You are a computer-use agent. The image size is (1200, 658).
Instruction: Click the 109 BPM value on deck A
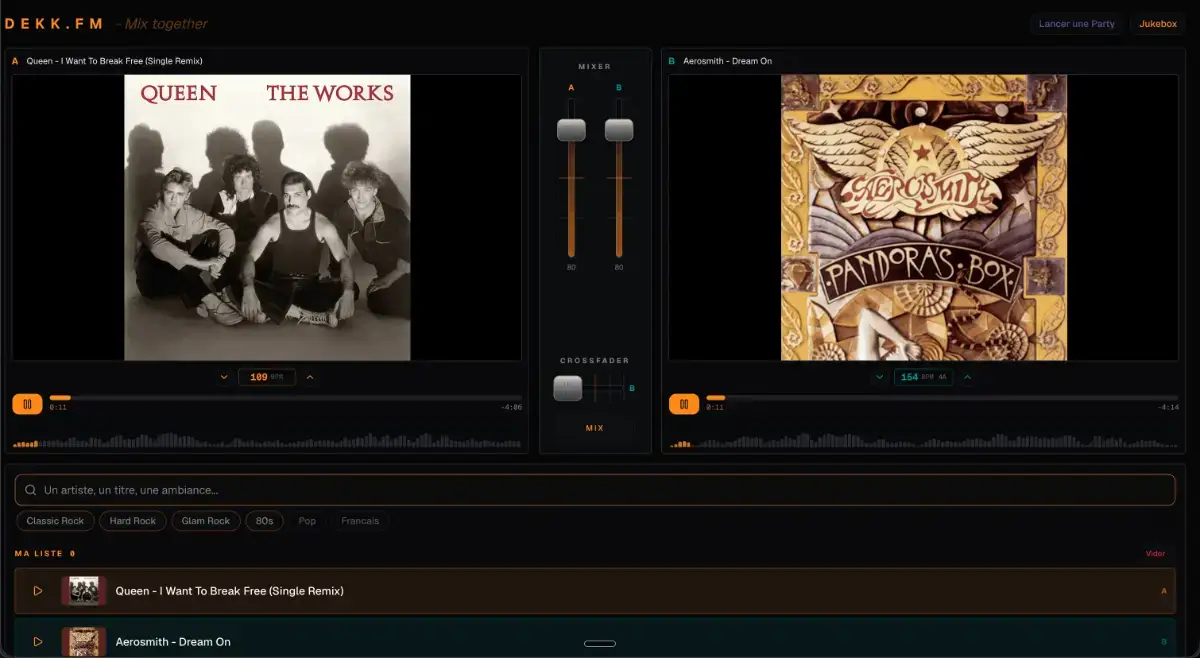267,377
